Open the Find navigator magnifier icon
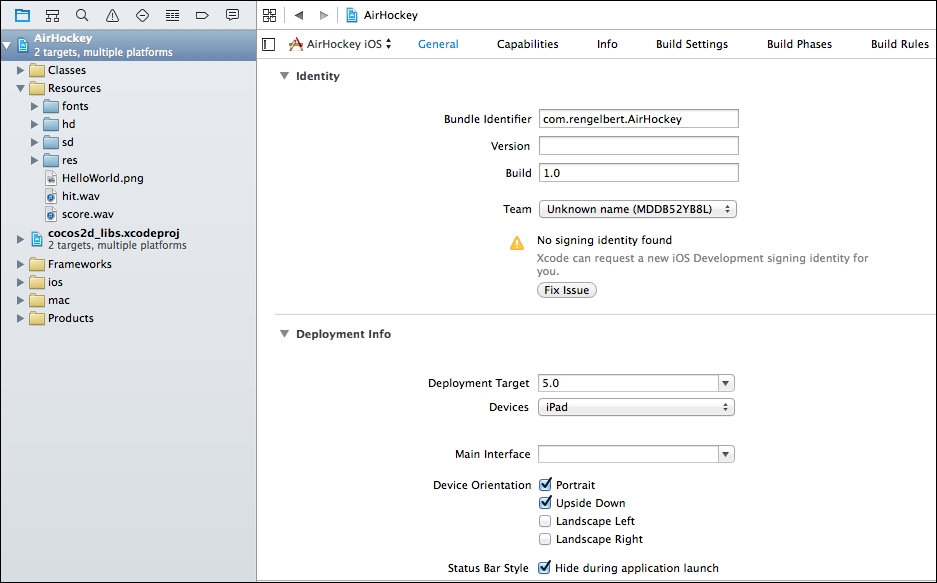 click(x=82, y=16)
